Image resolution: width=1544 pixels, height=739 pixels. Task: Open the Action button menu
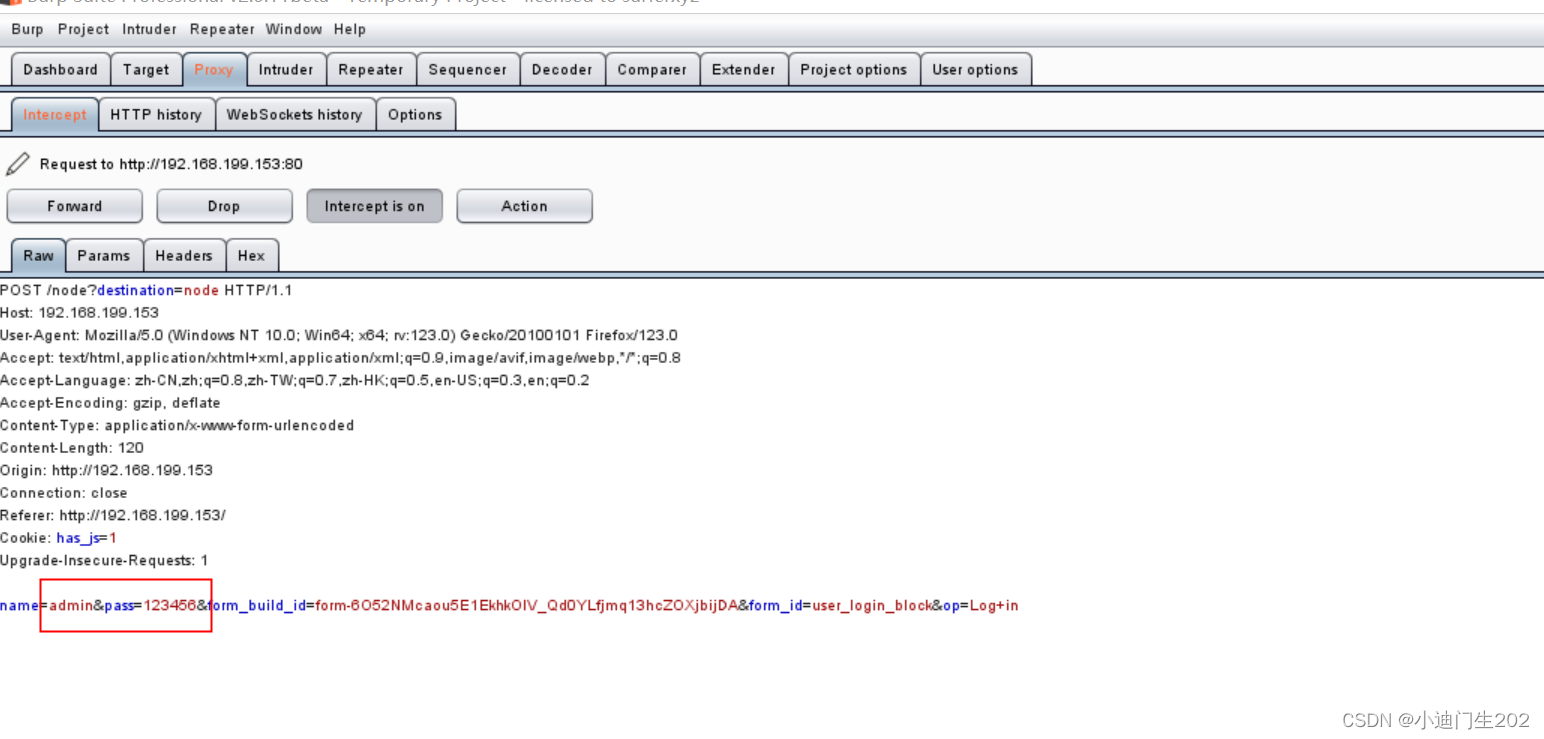click(x=524, y=206)
